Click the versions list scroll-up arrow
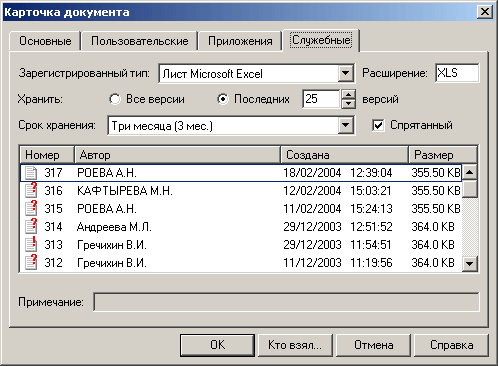The image size is (498, 366). 470,172
